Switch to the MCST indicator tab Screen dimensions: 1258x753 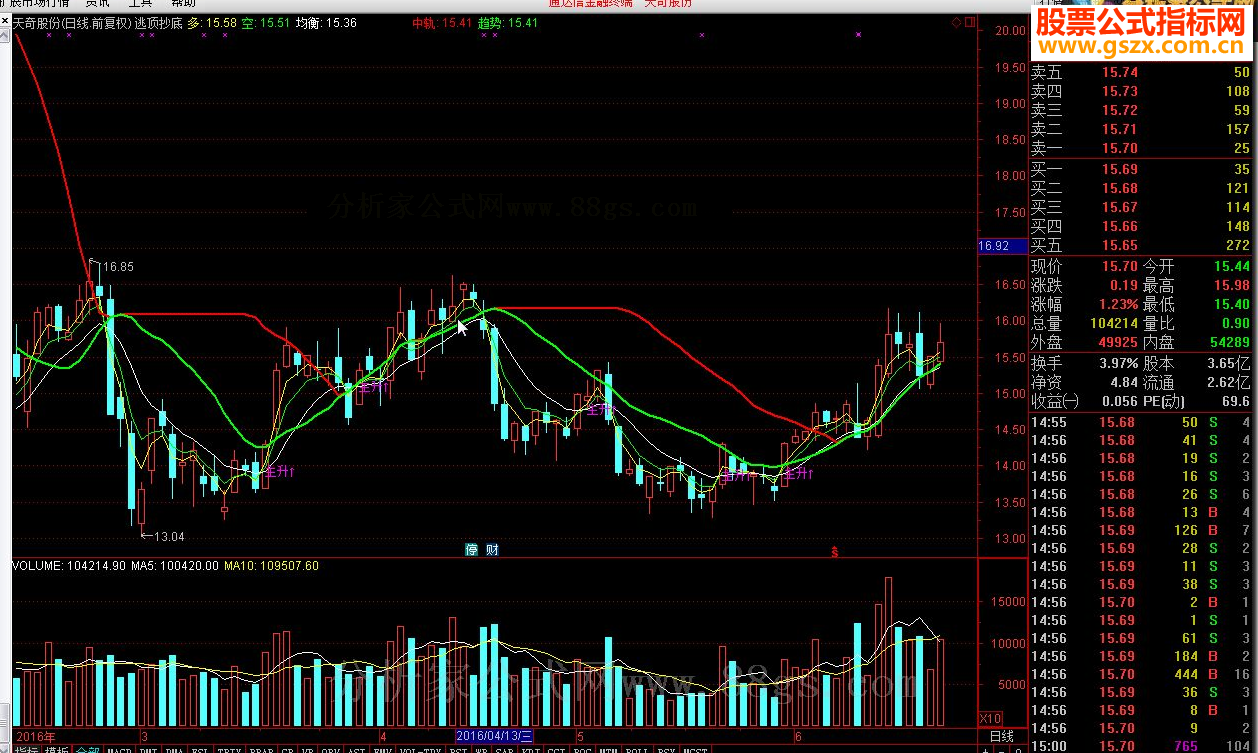695,748
